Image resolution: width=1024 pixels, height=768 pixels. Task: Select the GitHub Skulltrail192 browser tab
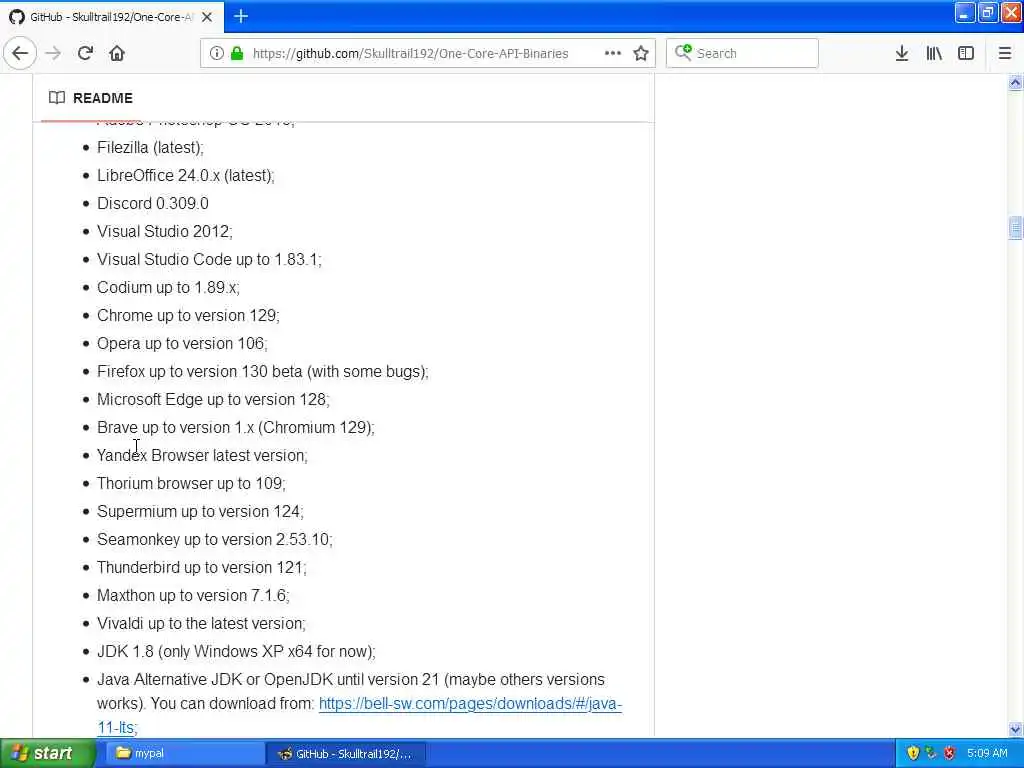(x=112, y=17)
